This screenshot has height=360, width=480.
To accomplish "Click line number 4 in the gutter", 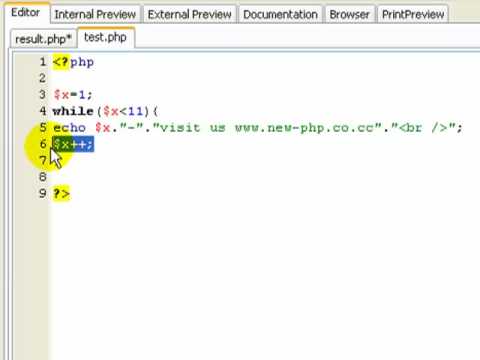I will 43,111.
